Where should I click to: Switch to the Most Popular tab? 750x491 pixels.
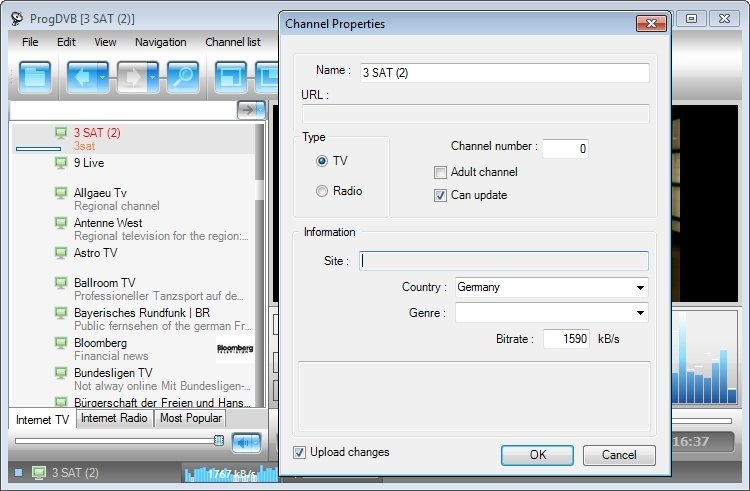(191, 418)
